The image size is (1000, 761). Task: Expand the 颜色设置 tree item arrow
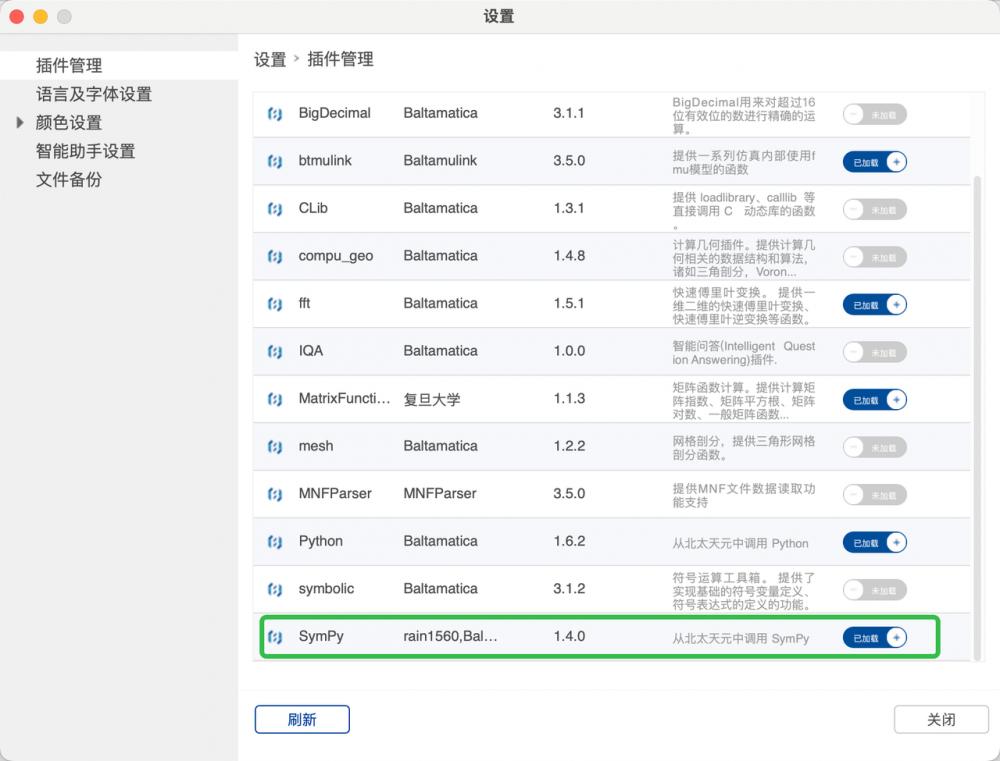coord(20,123)
